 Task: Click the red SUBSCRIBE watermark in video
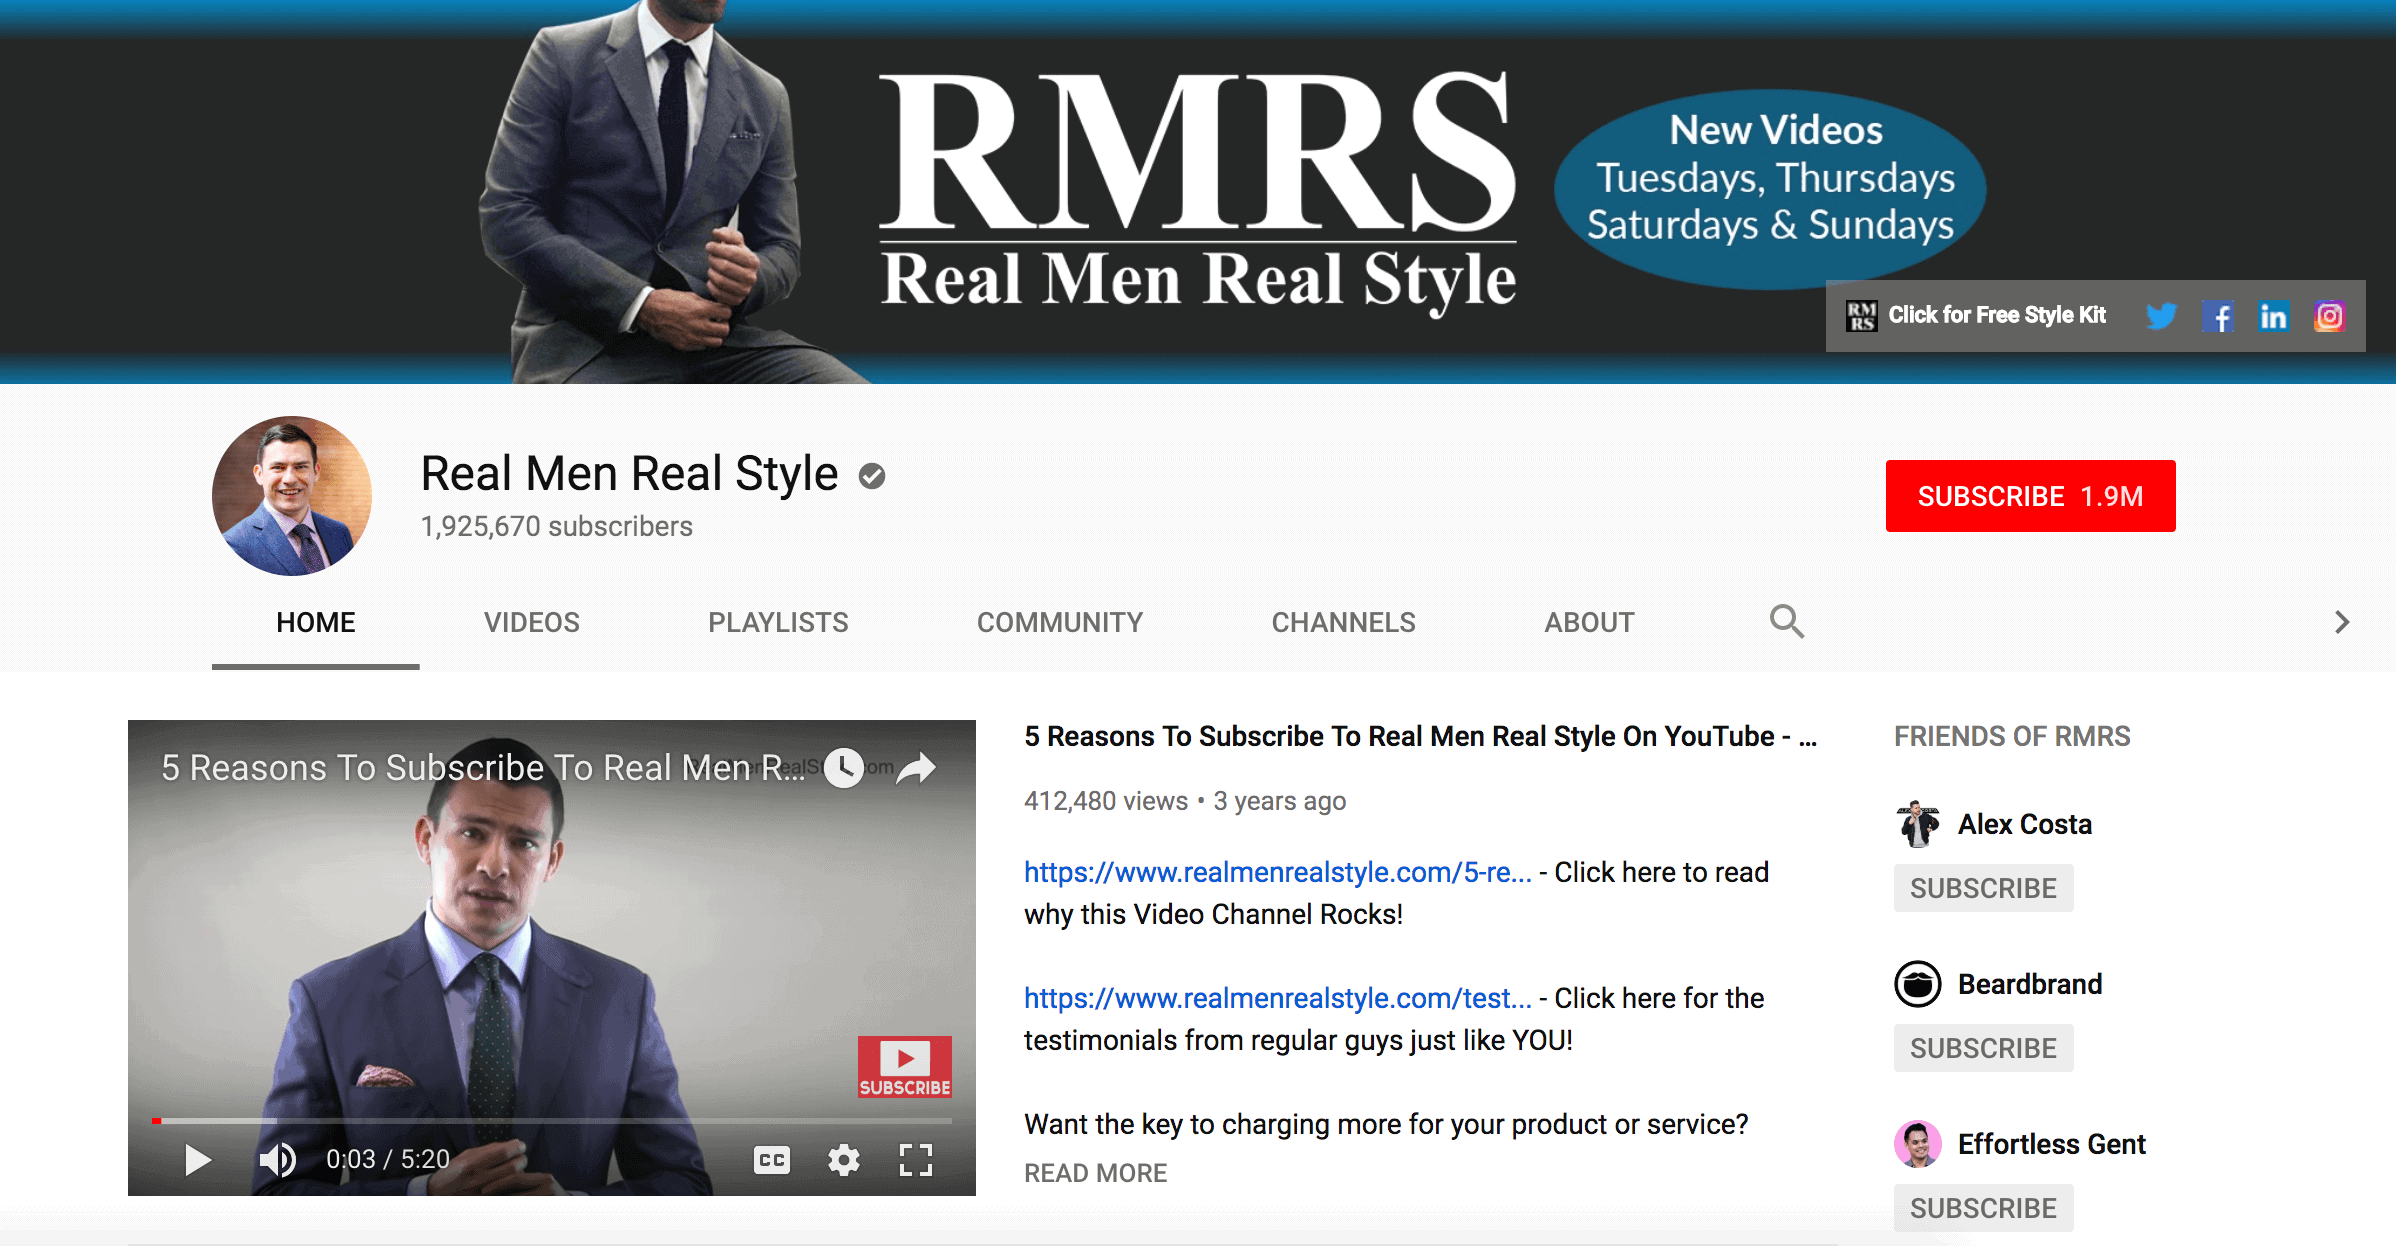coord(904,1067)
